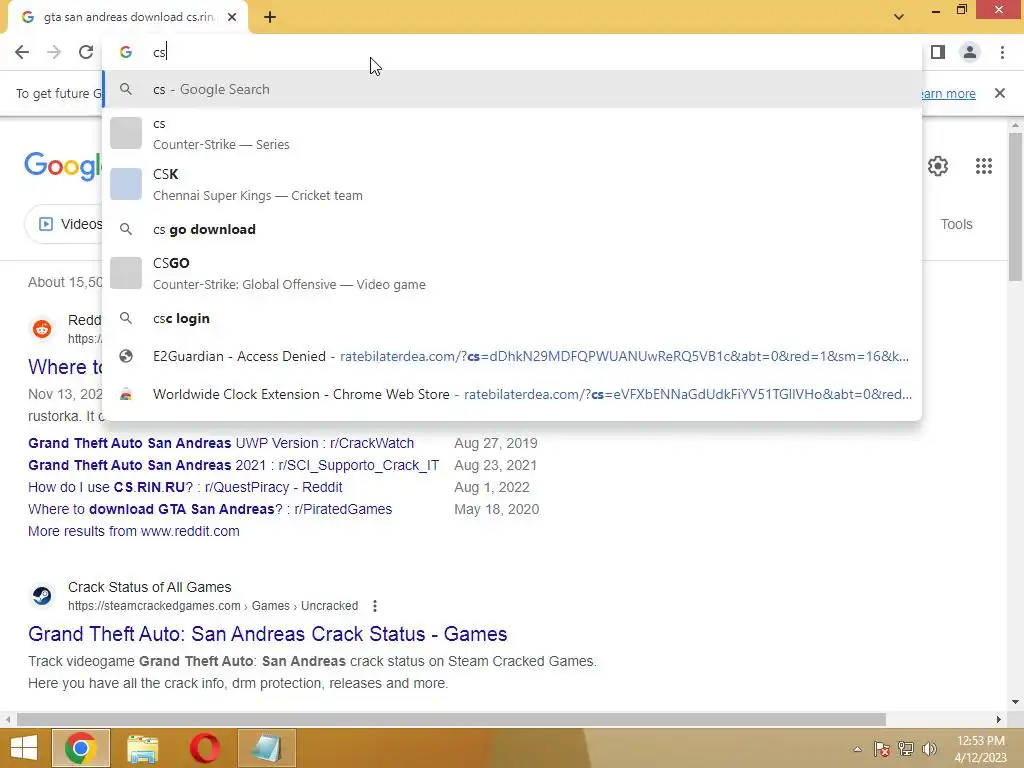Open the three-dot menu for steamcrackedgames result
This screenshot has height=768, width=1024.
[375, 606]
